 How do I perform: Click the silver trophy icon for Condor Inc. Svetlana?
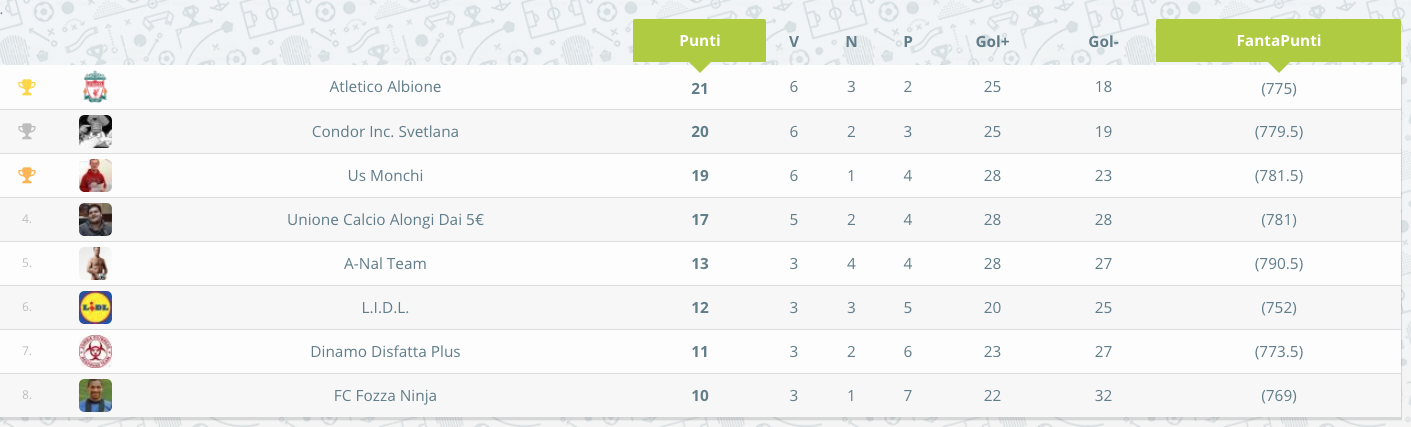(27, 131)
